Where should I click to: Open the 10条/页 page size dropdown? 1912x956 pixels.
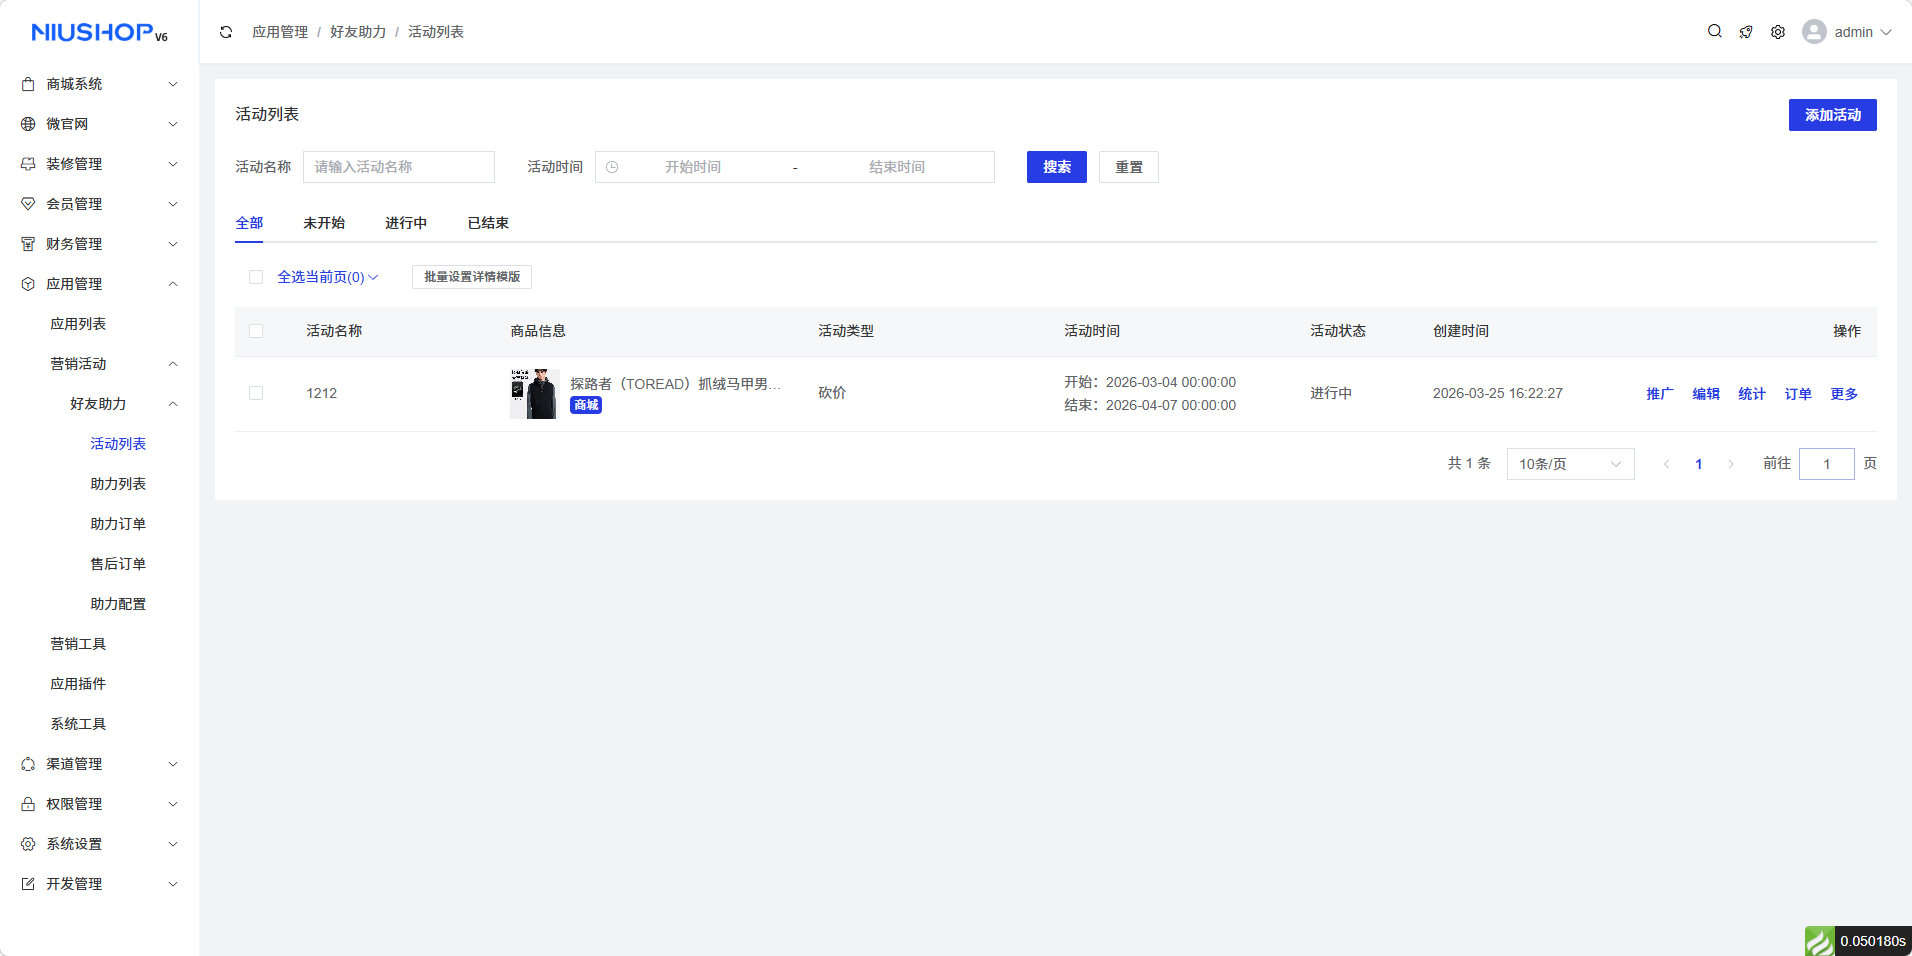pyautogui.click(x=1569, y=464)
